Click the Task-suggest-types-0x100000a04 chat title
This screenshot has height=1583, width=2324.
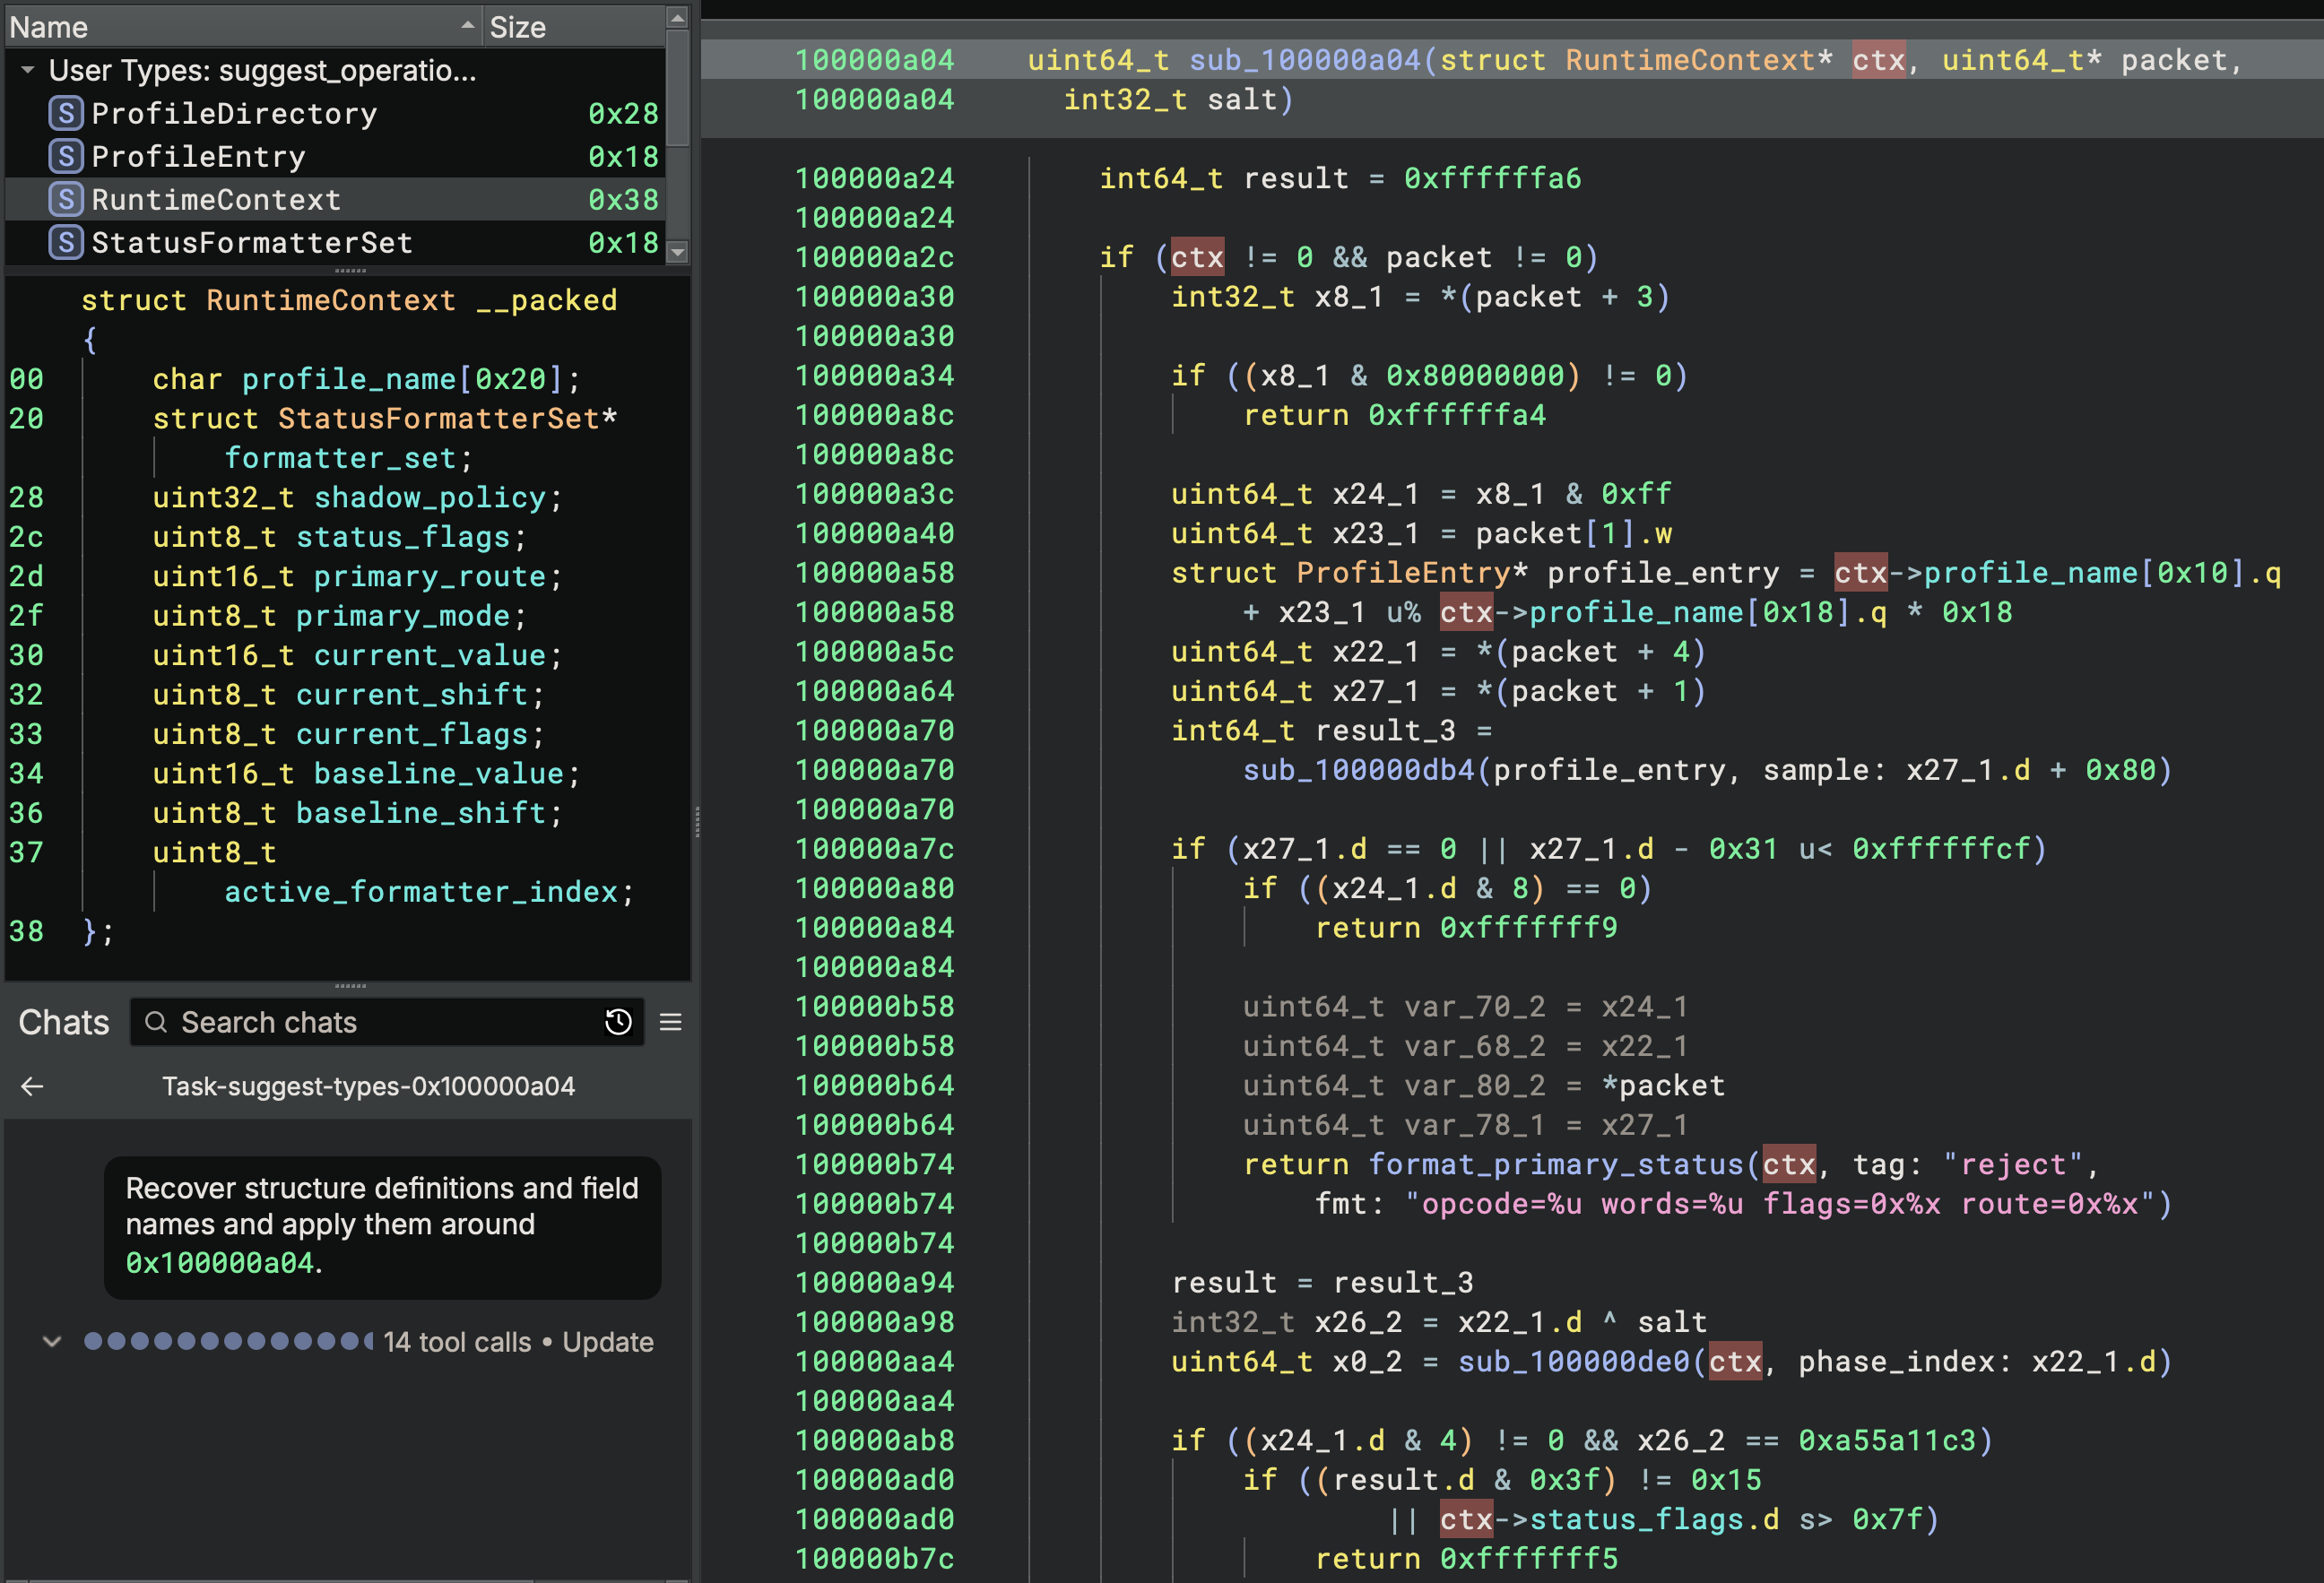(369, 1086)
